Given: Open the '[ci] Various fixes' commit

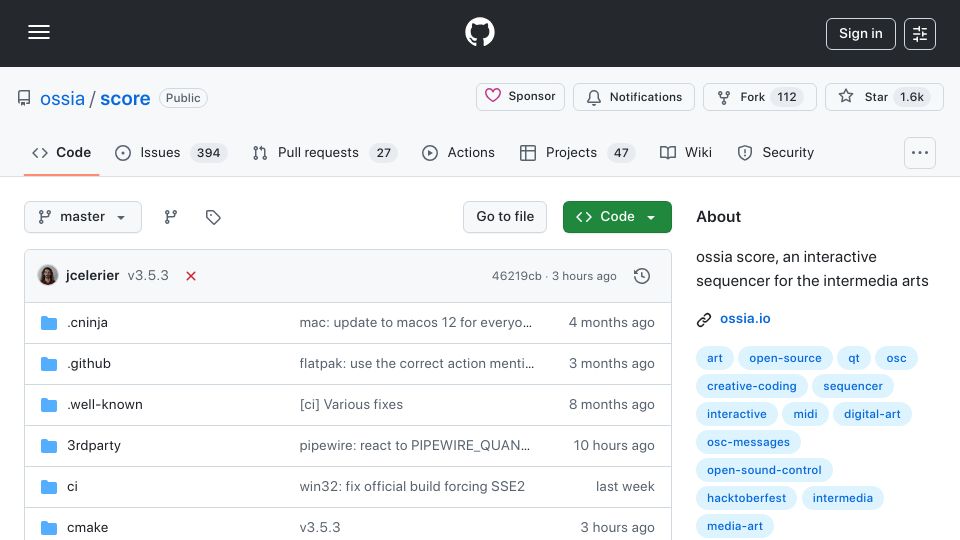Looking at the screenshot, I should [x=351, y=405].
